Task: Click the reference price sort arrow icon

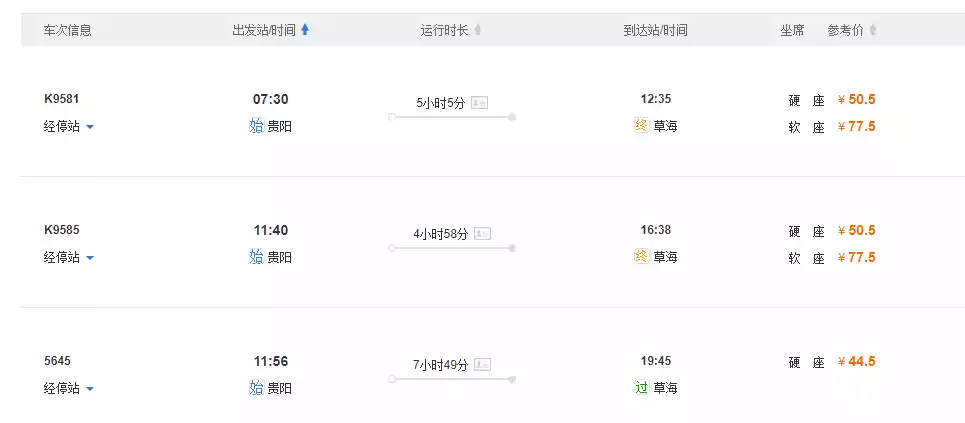Action: pyautogui.click(x=873, y=30)
